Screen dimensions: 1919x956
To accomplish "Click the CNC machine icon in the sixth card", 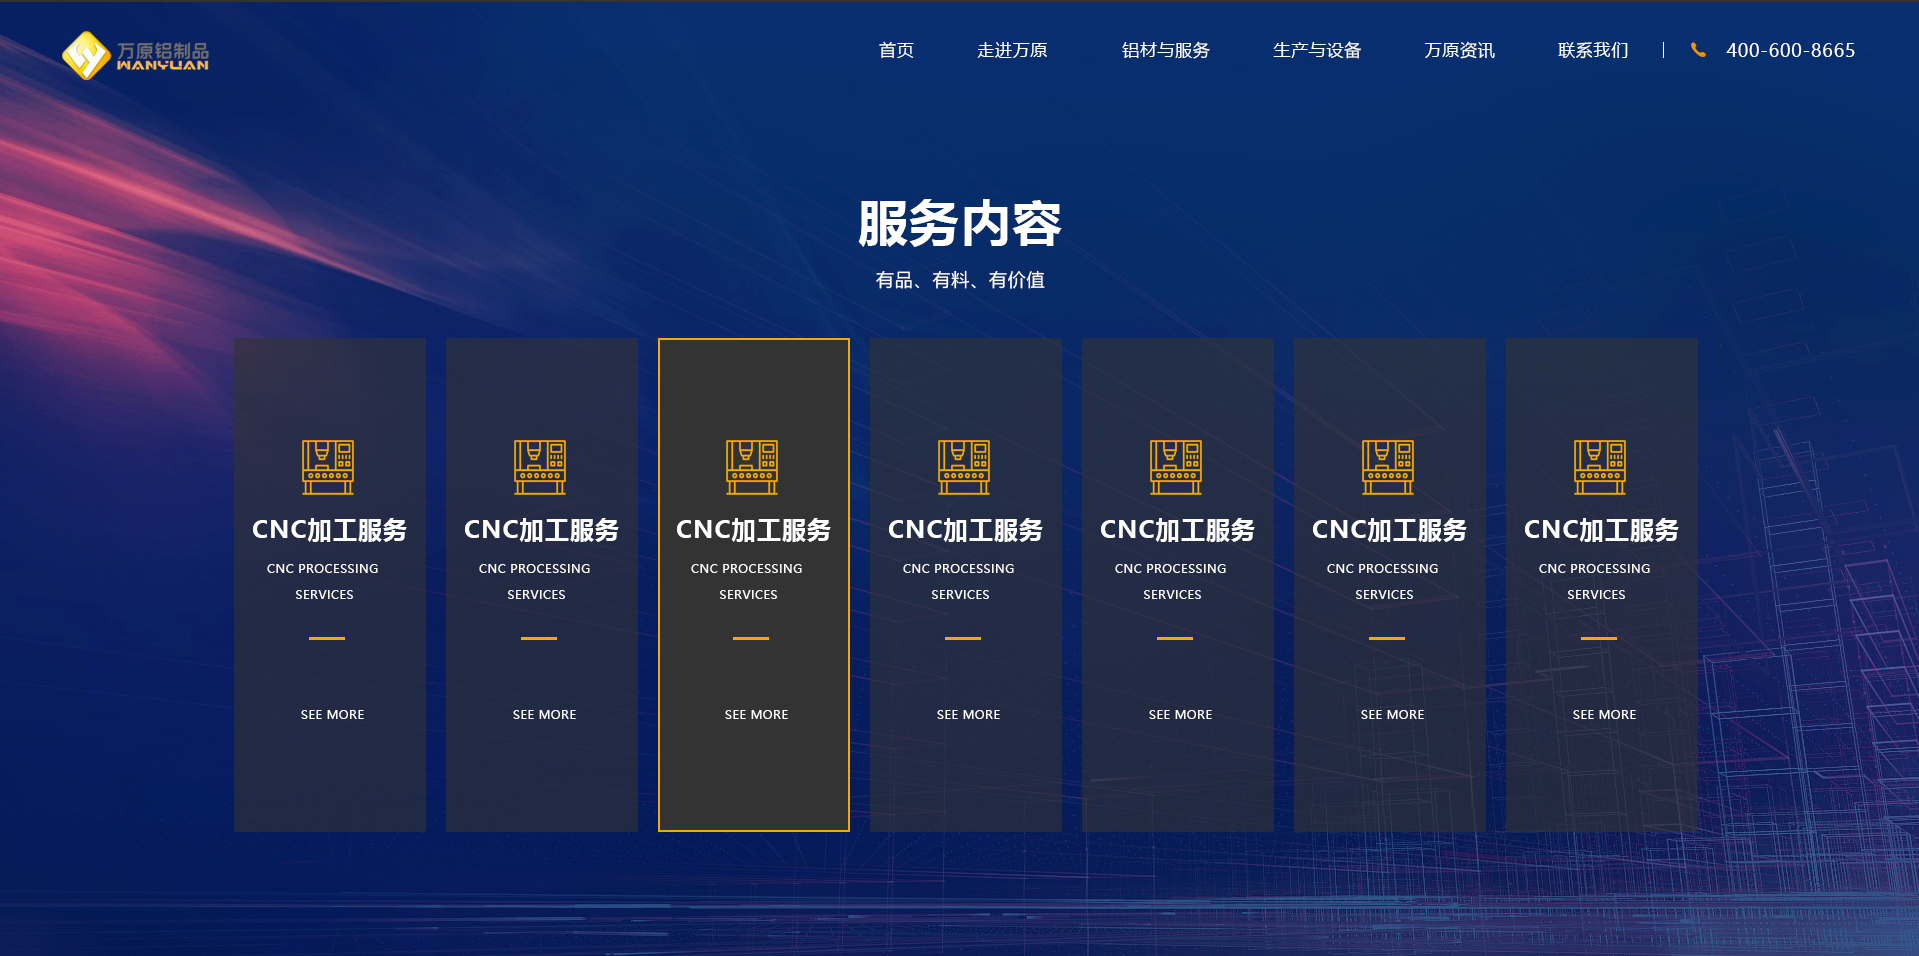I will pos(1388,467).
